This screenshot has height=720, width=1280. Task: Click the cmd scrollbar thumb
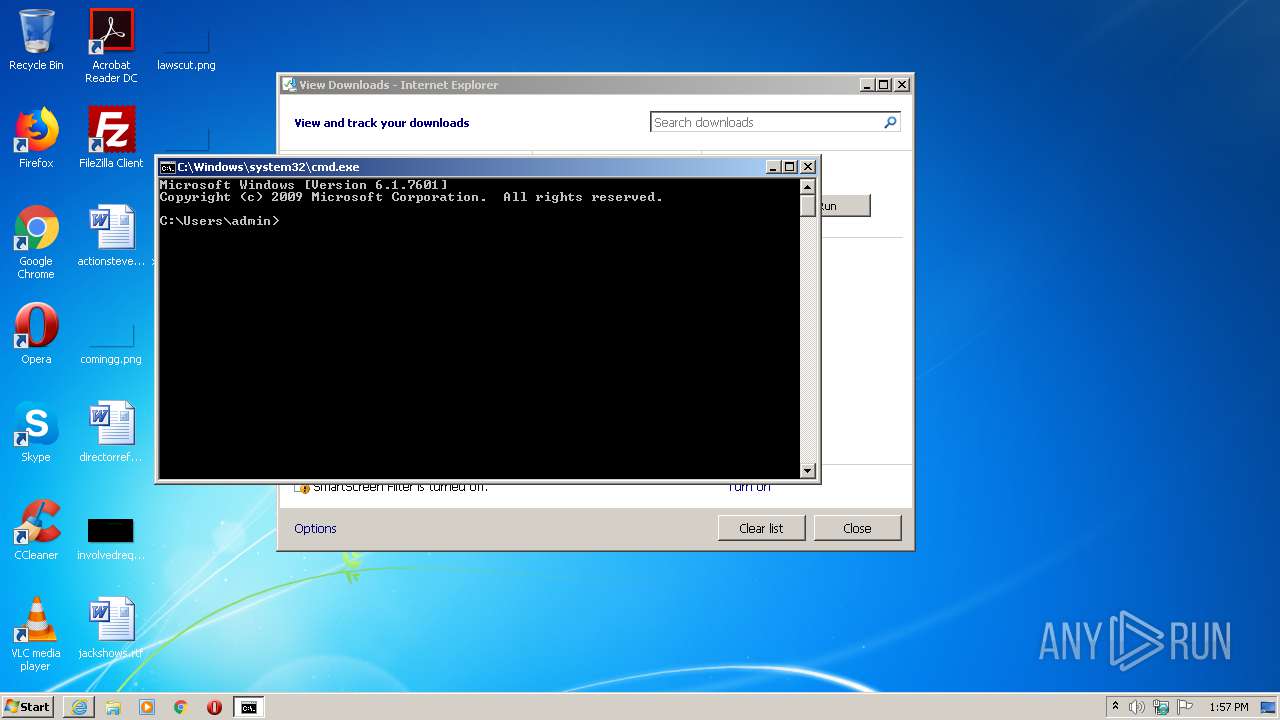[x=808, y=205]
